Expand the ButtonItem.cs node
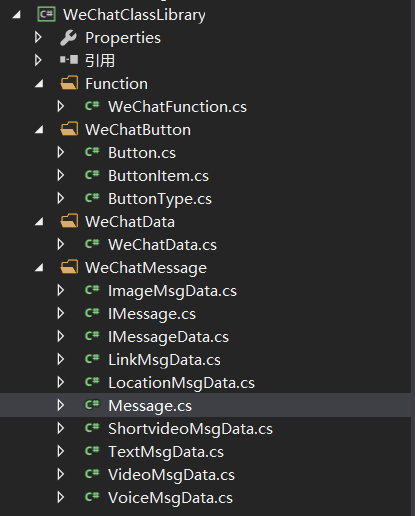The width and height of the screenshot is (415, 516). pos(61,175)
